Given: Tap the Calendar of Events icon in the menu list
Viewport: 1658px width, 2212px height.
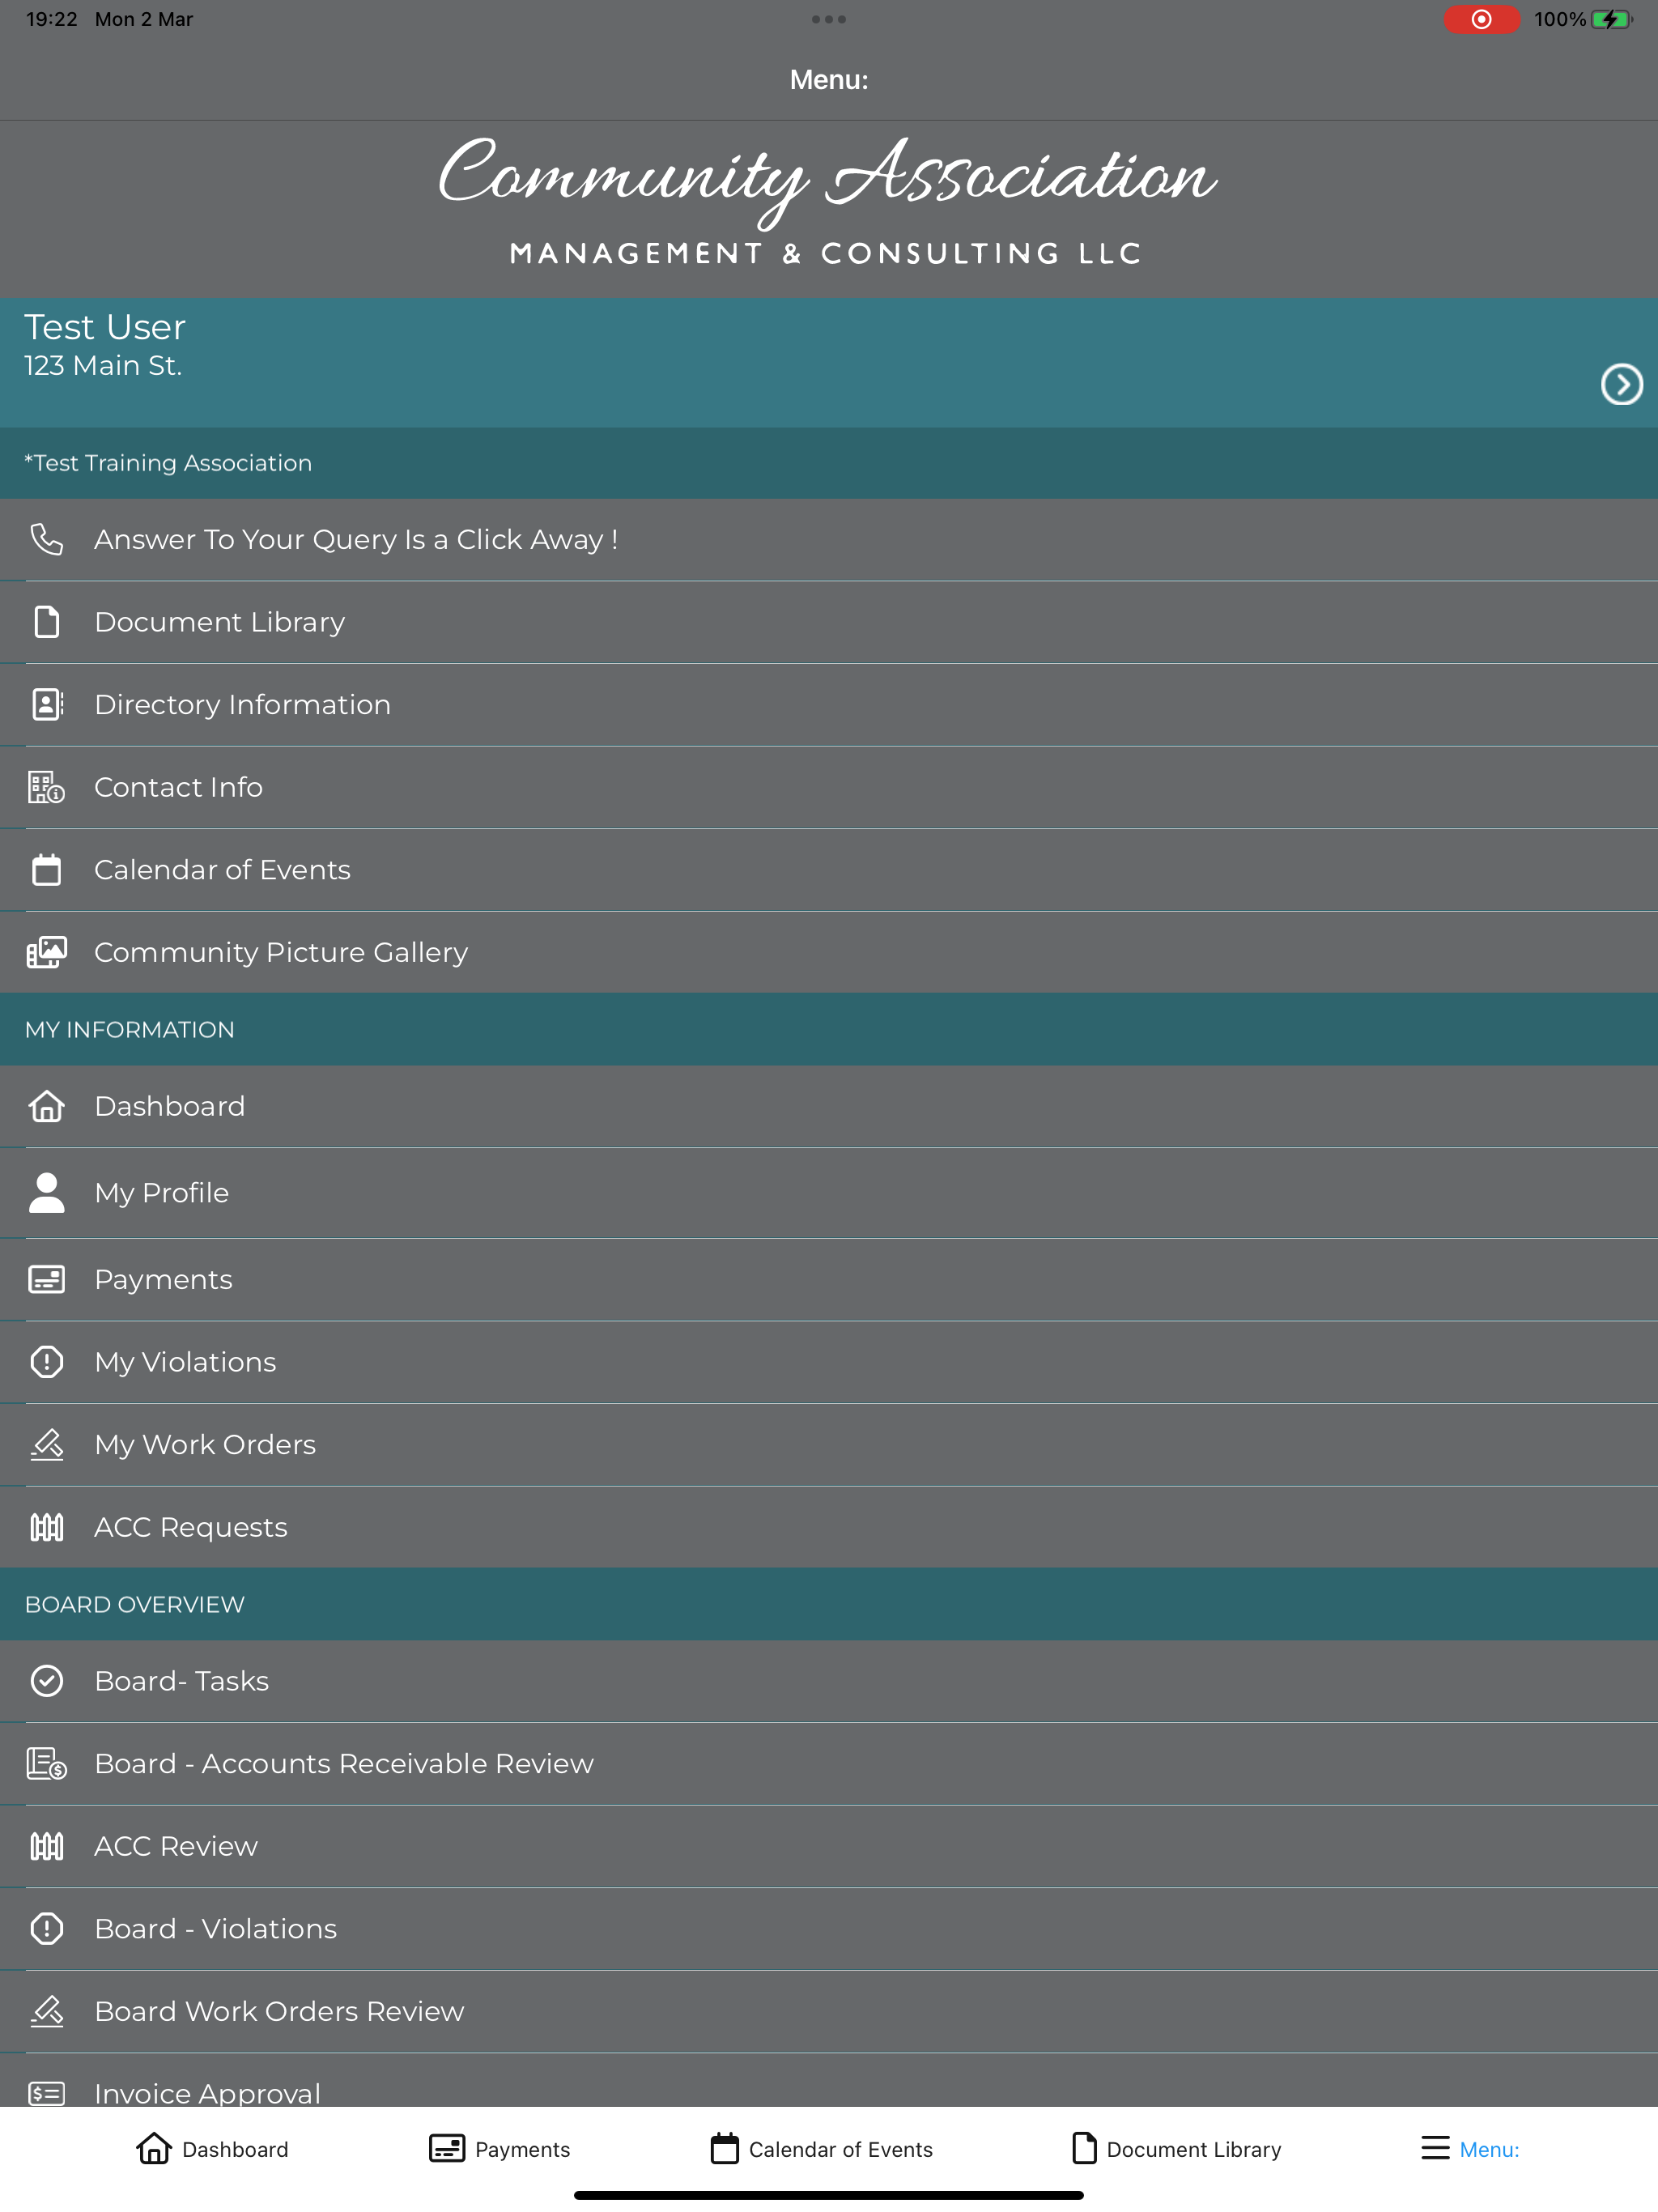Looking at the screenshot, I should pyautogui.click(x=47, y=869).
